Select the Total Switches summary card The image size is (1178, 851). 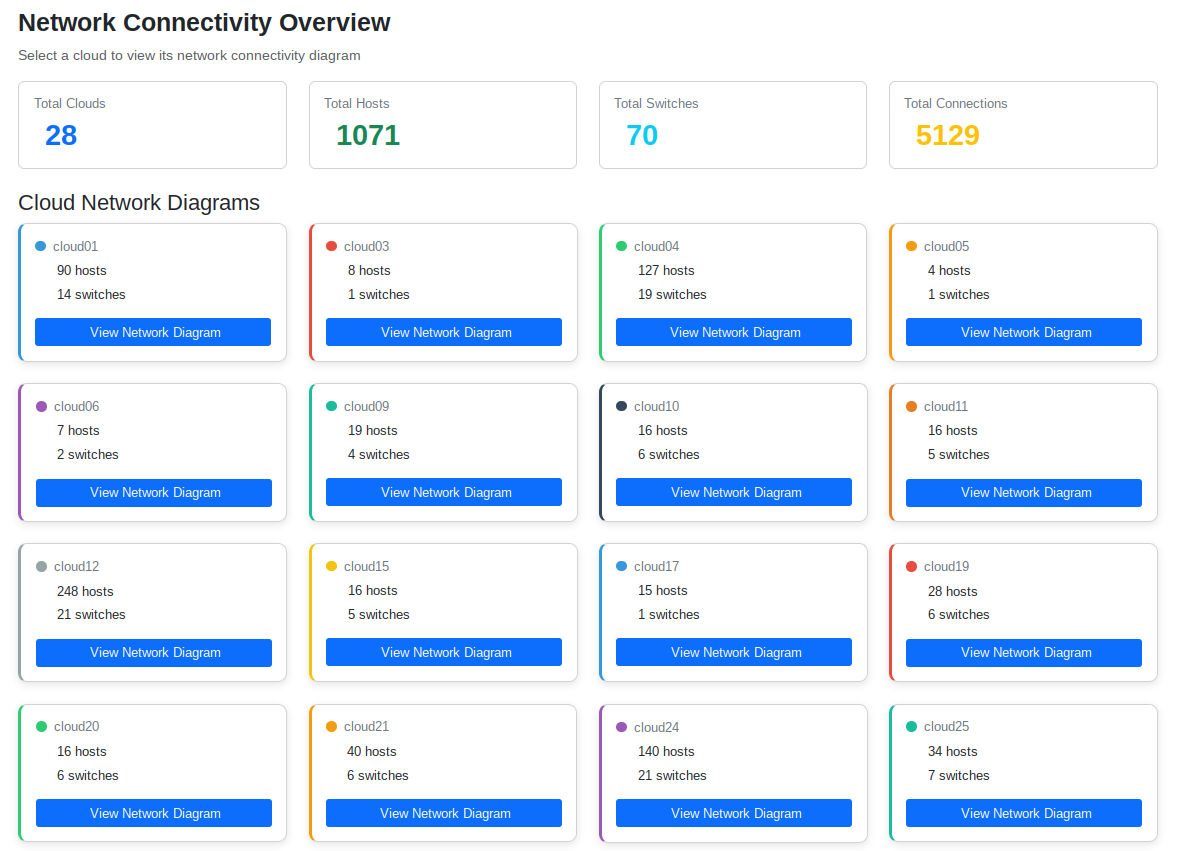coord(732,124)
